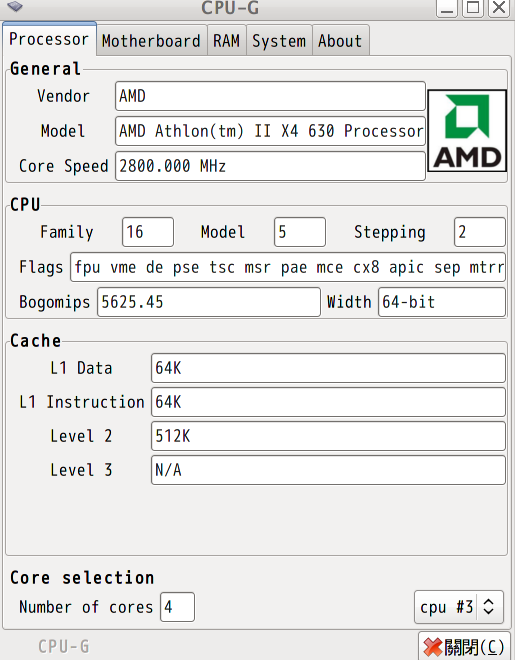
Task: Click the Number of cores field 4
Action: pyautogui.click(x=177, y=607)
